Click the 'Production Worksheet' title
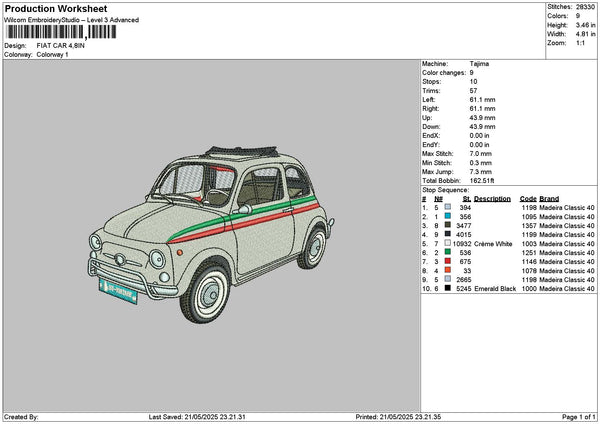The image size is (600, 424). 56,9
